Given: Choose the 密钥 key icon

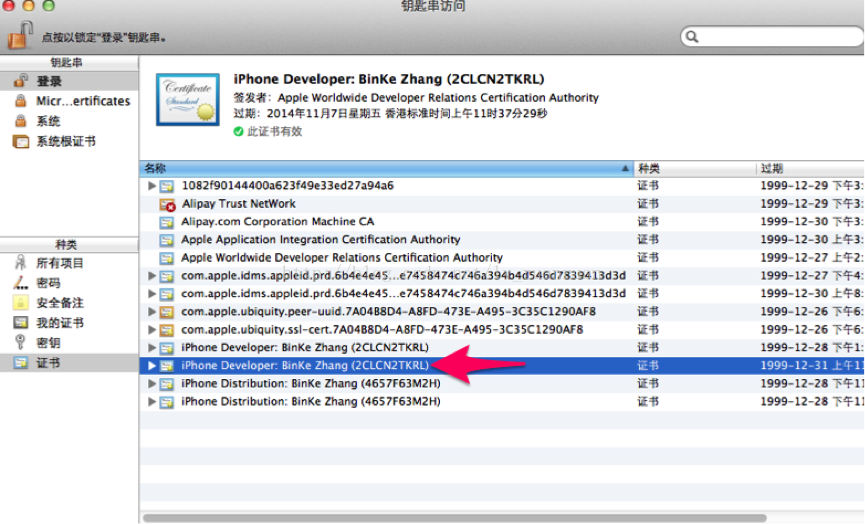Looking at the screenshot, I should click(x=20, y=343).
